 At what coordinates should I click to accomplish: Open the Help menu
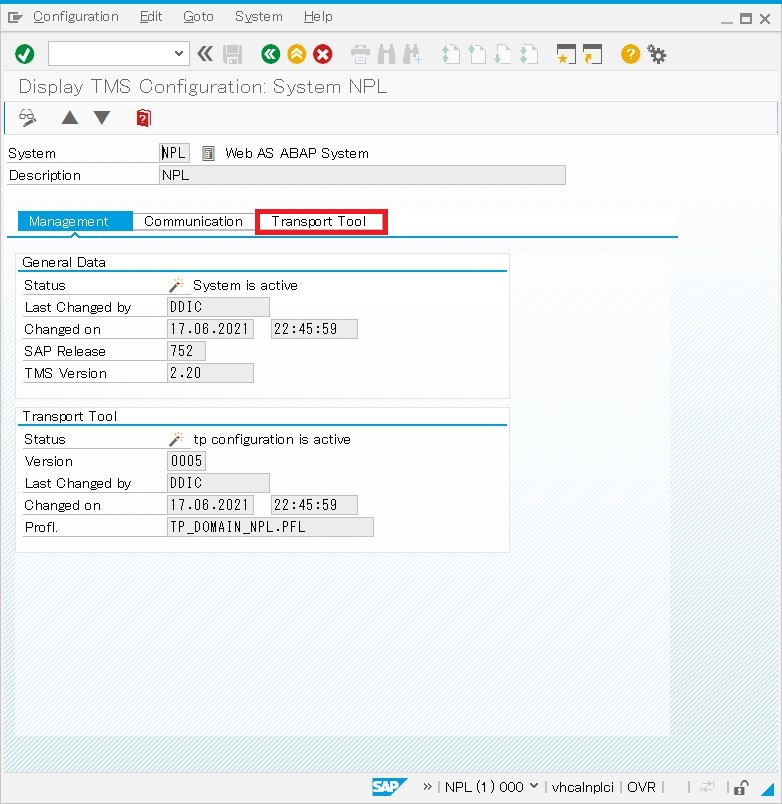pyautogui.click(x=318, y=17)
